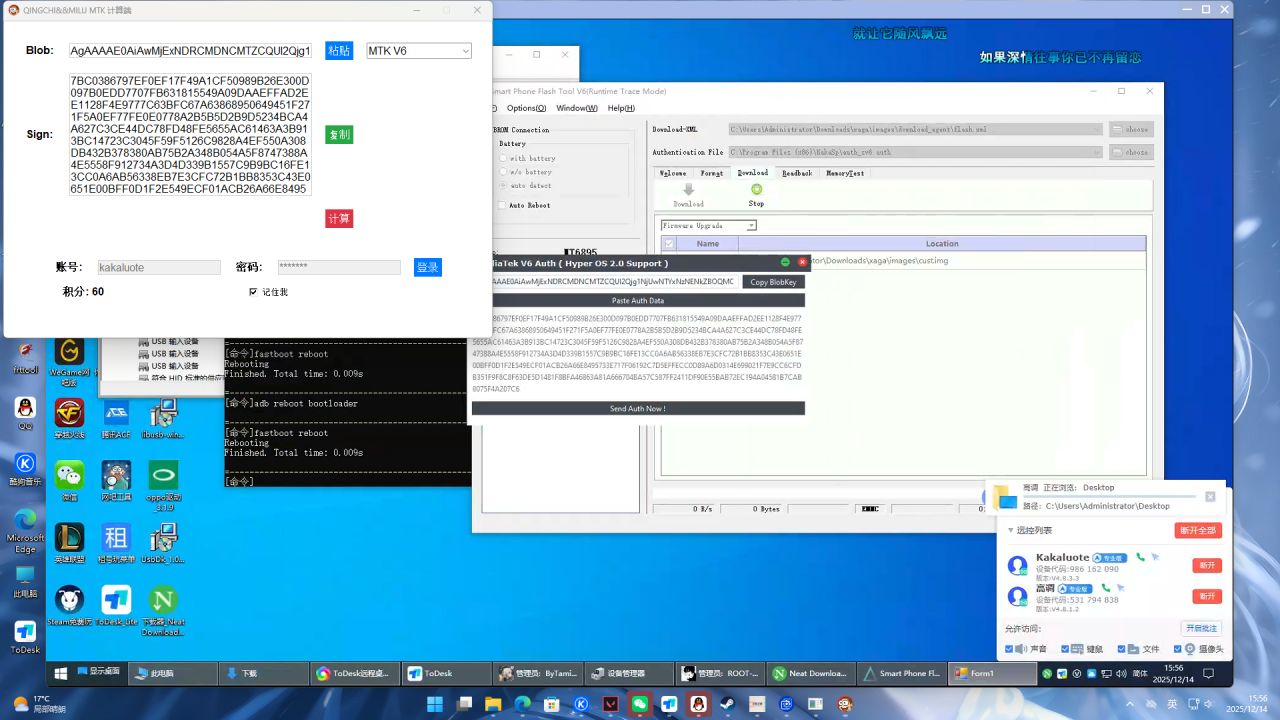Viewport: 1280px width, 720px height.
Task: Open Microsoft Edge desktop shortcut
Action: tap(25, 521)
